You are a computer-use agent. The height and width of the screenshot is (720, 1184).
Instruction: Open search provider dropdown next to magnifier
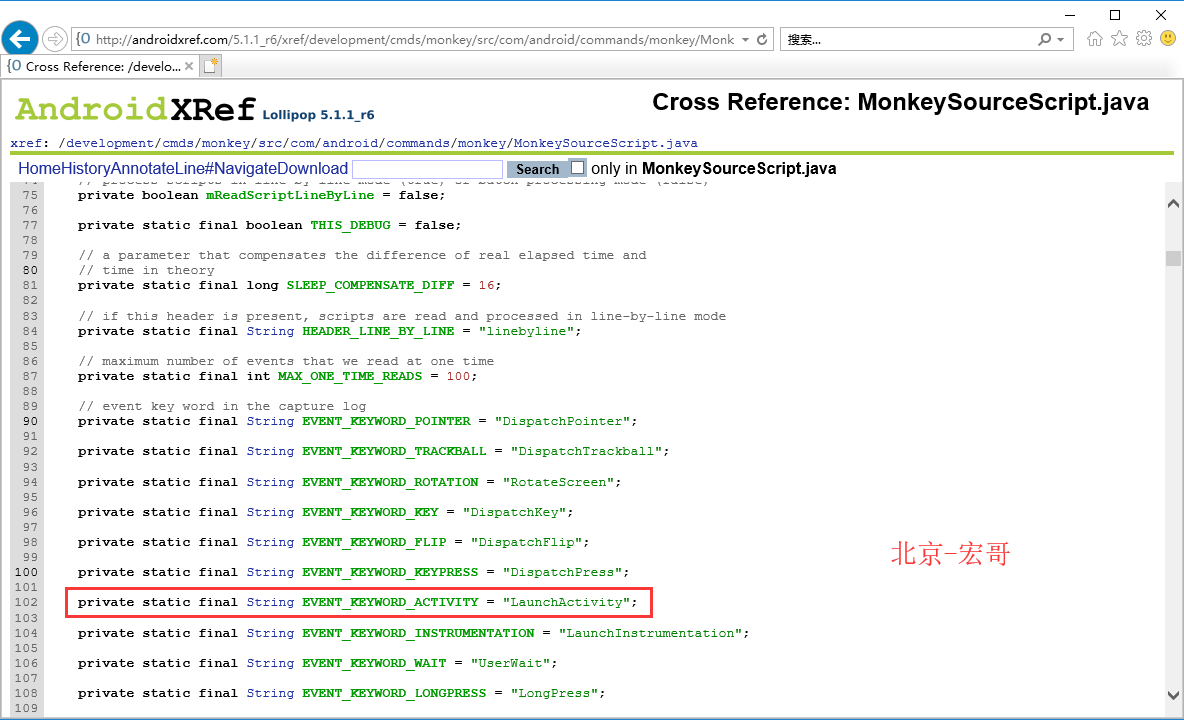click(1061, 39)
